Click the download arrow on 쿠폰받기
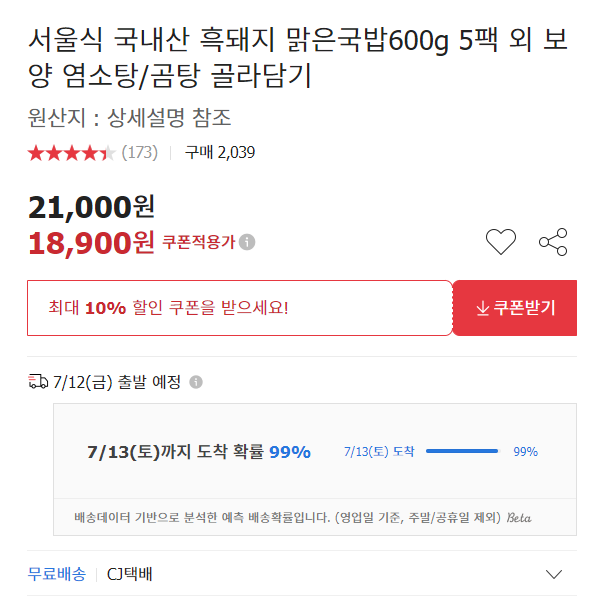Image resolution: width=600 pixels, height=600 pixels. 483,308
